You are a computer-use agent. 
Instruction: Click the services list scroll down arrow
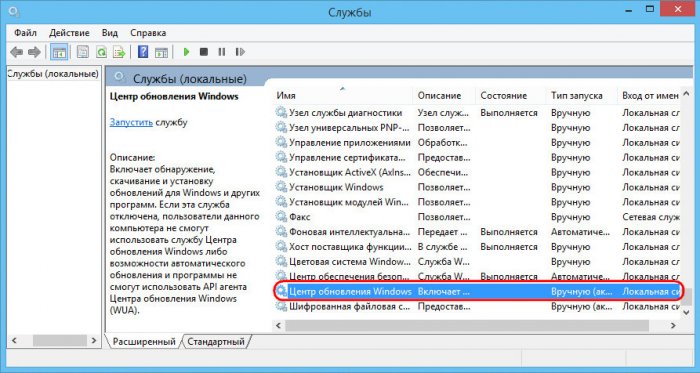point(687,313)
